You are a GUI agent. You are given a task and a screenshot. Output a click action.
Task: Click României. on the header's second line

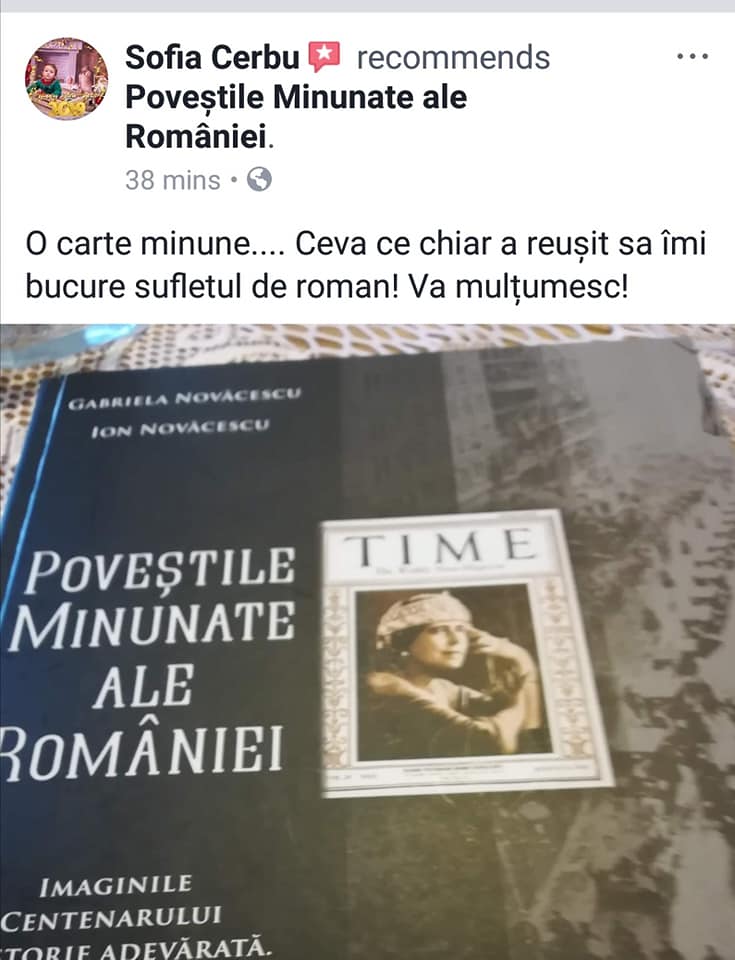pyautogui.click(x=200, y=137)
